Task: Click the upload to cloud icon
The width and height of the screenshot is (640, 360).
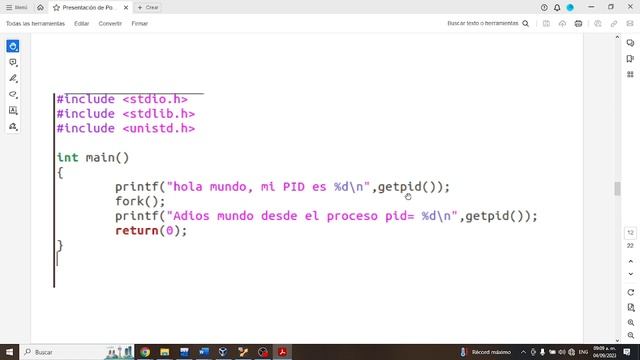Action: click(562, 24)
